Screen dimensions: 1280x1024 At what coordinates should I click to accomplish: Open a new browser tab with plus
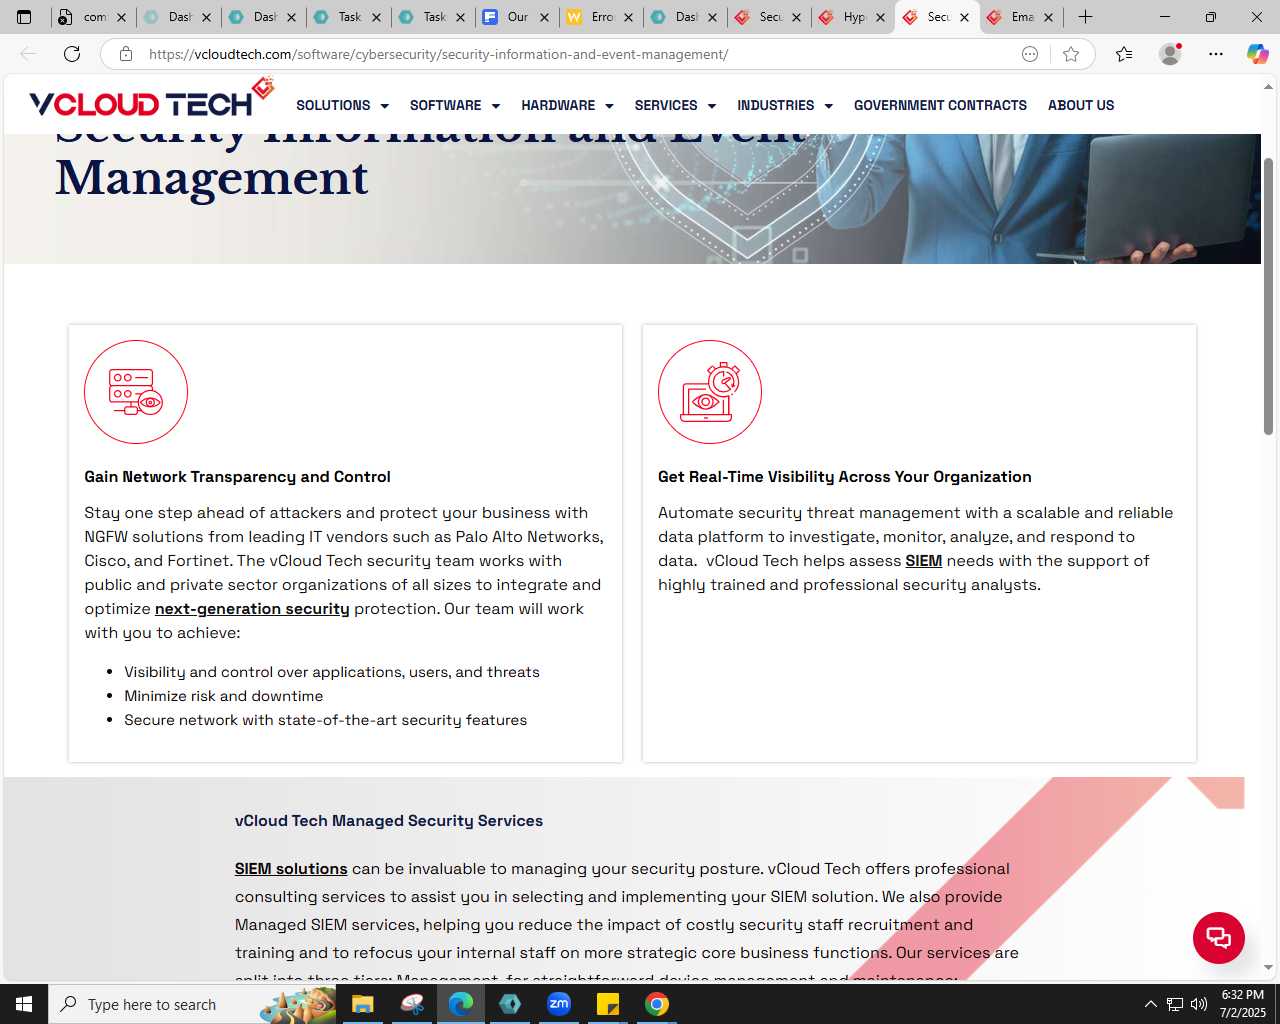[x=1085, y=17]
